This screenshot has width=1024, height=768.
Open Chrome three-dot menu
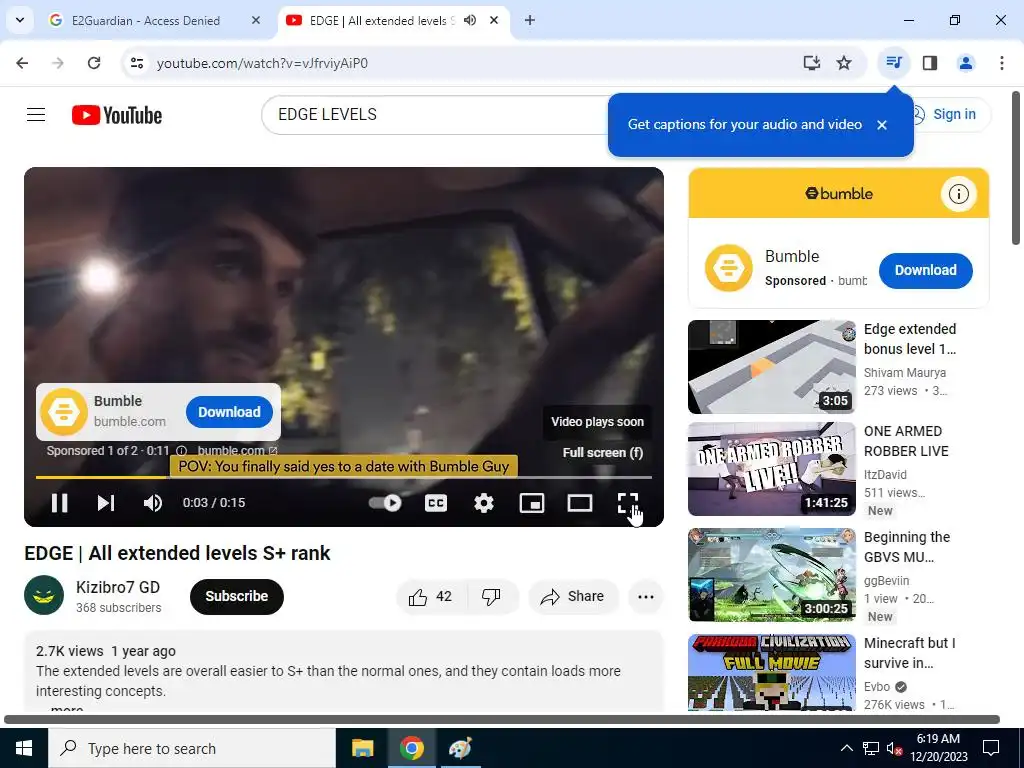click(x=1001, y=63)
